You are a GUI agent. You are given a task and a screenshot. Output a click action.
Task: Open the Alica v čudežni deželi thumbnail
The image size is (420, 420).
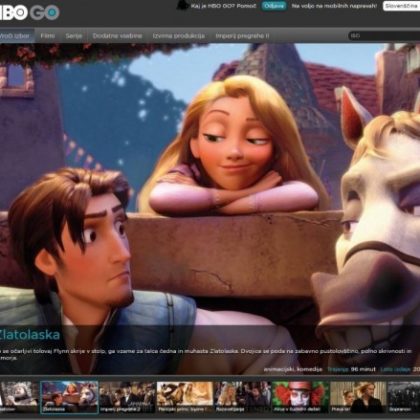301,397
